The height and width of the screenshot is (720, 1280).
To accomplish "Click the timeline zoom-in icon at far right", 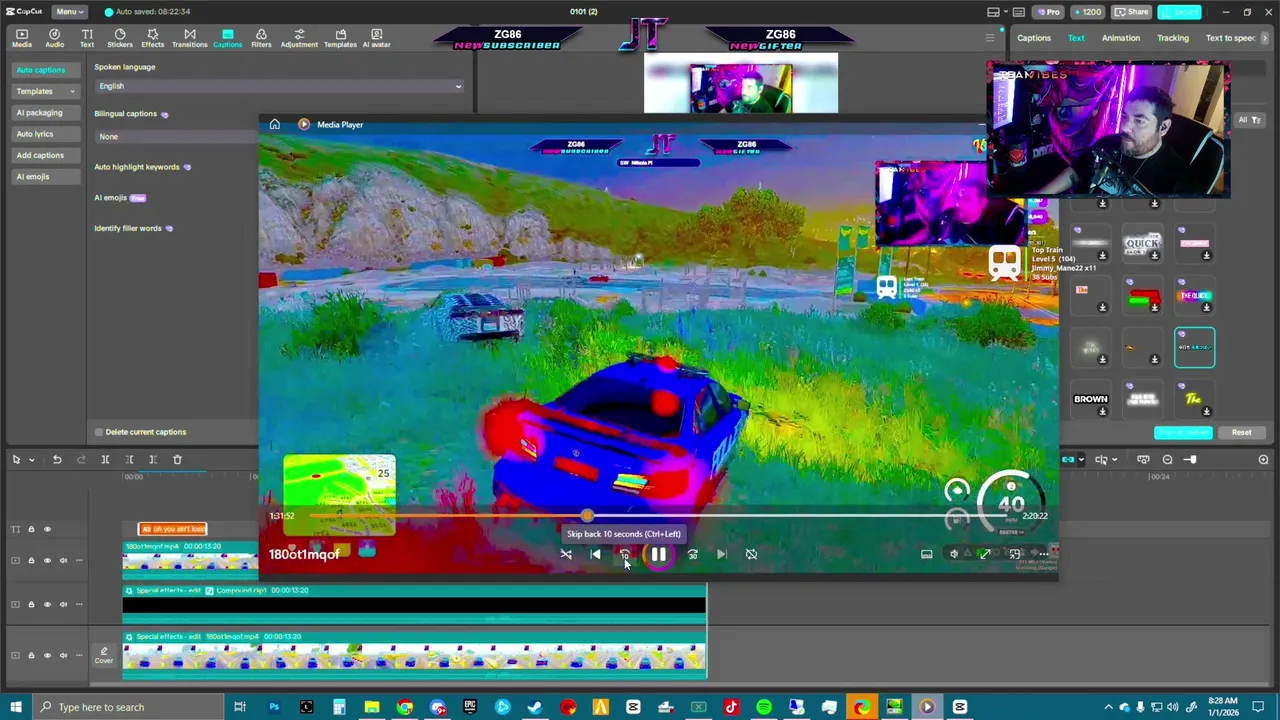I will [x=1263, y=460].
